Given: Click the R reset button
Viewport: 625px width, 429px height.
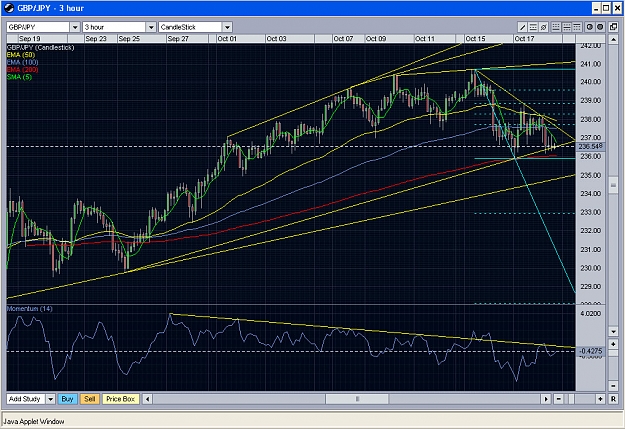Looking at the screenshot, I should tap(613, 399).
